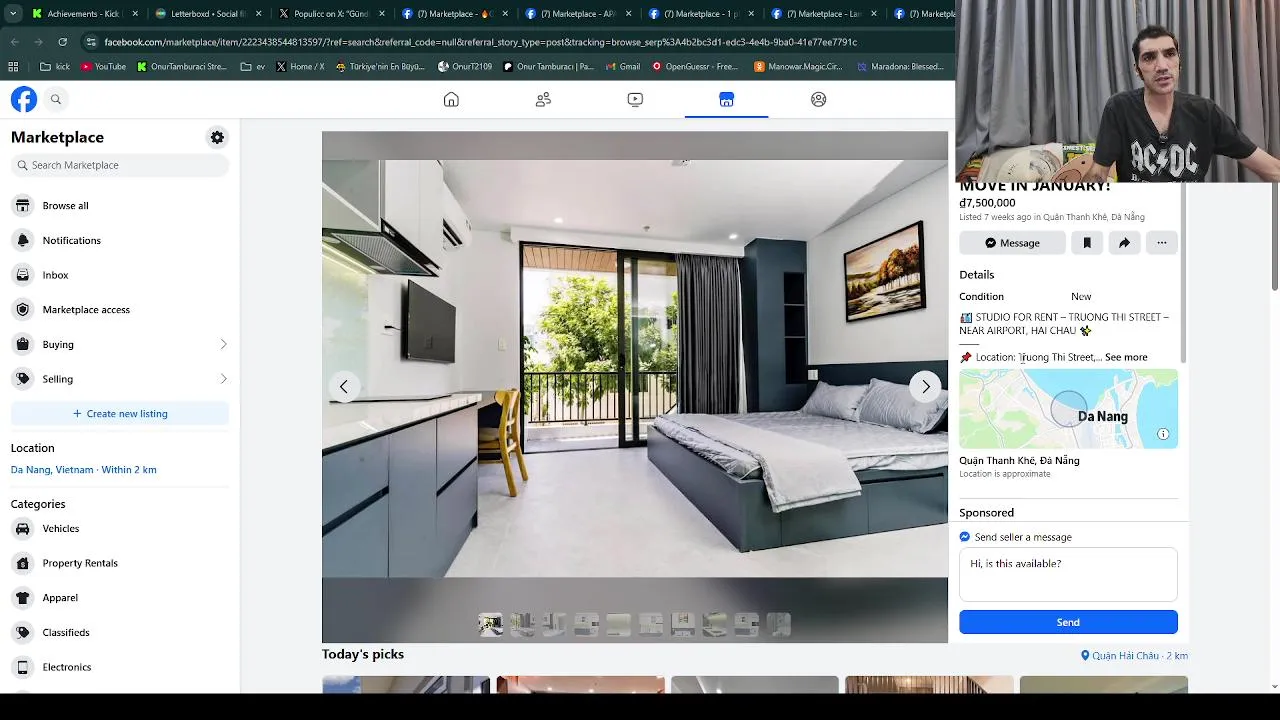Image resolution: width=1280 pixels, height=720 pixels.
Task: Select Apparel category
Action: (120, 597)
